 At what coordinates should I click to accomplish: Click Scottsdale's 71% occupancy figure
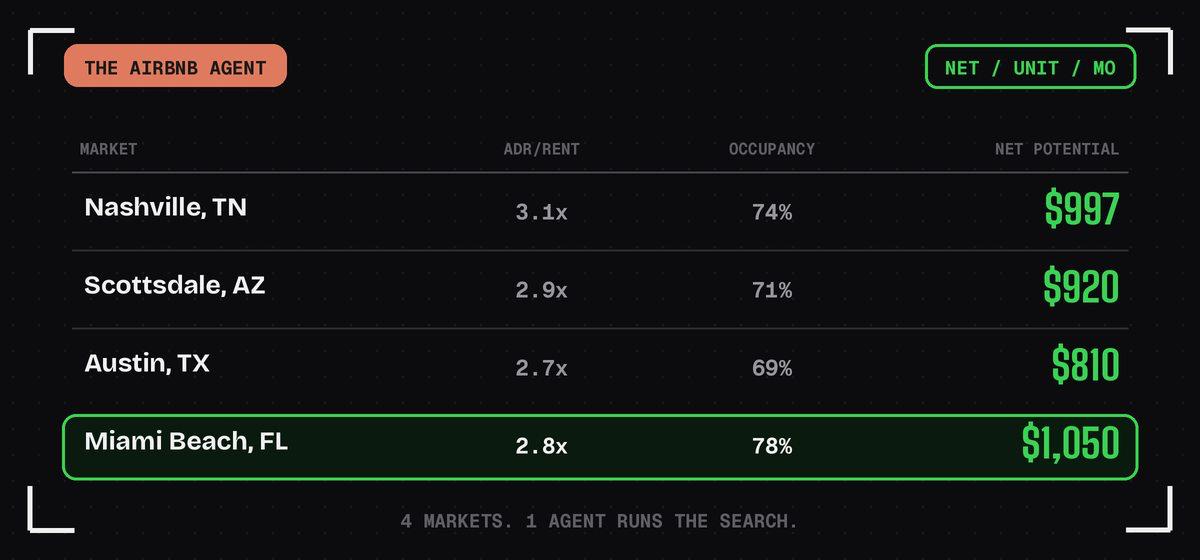[771, 290]
